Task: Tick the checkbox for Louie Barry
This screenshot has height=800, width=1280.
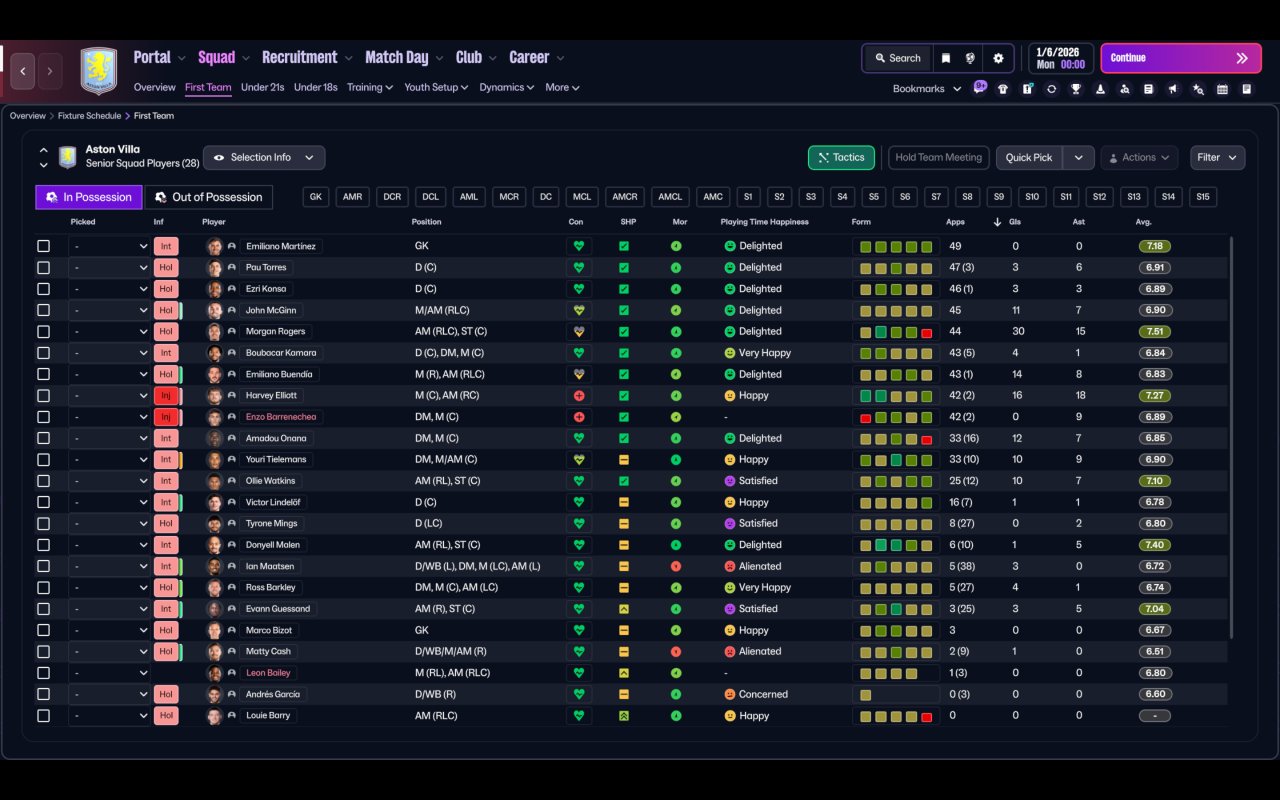Action: (x=43, y=716)
